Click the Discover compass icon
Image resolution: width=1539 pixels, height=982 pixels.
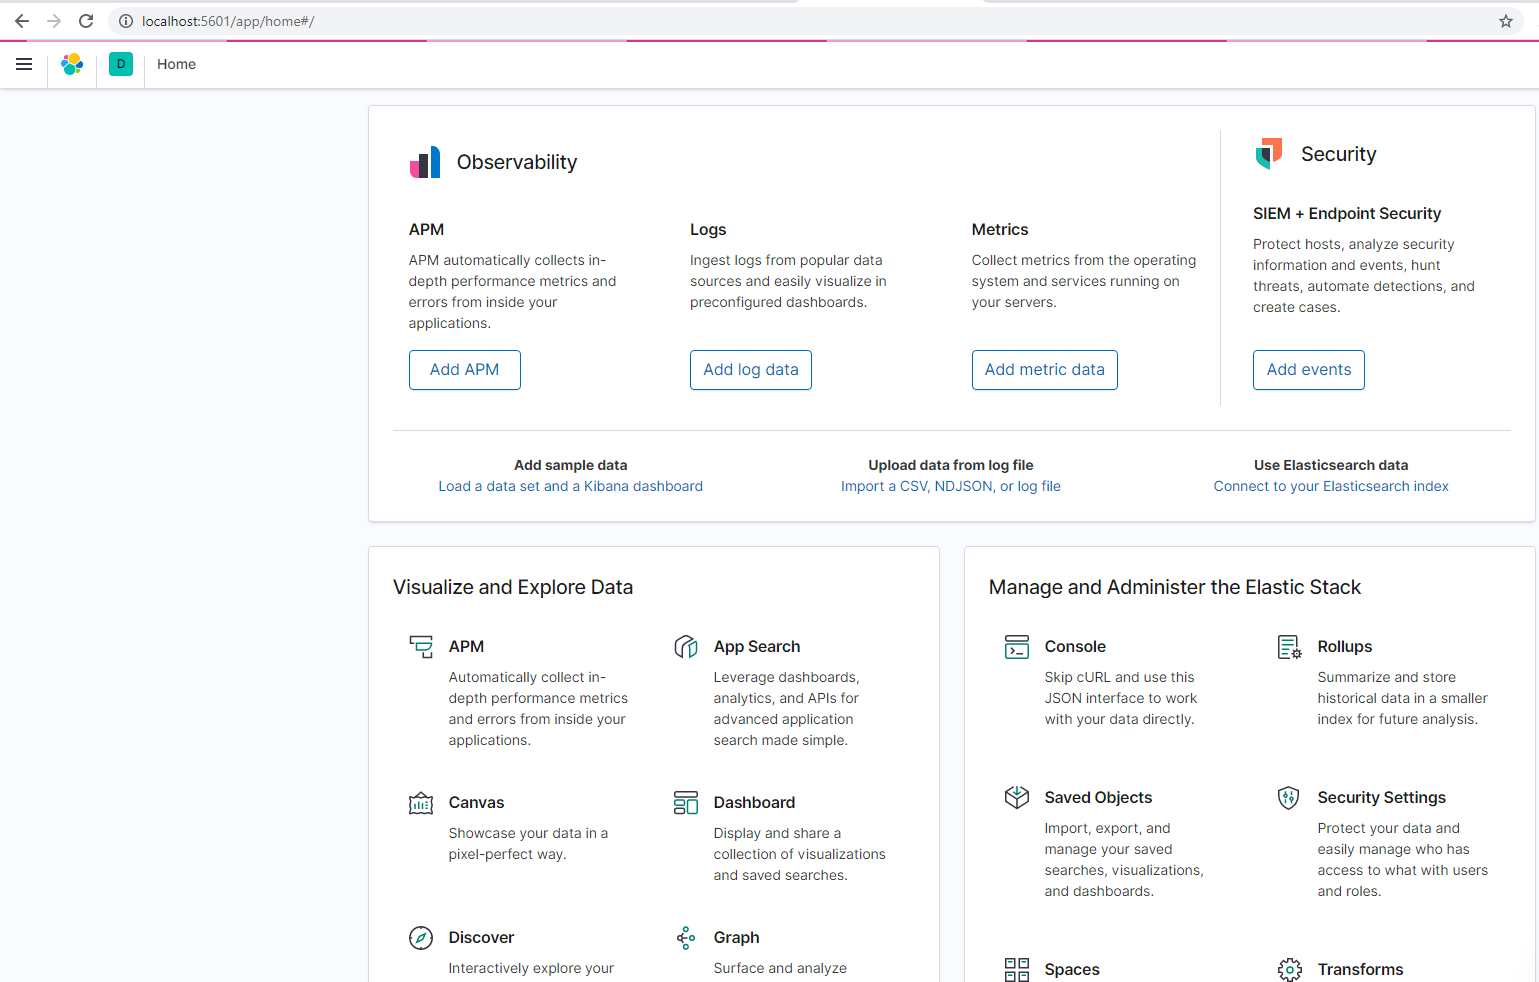click(421, 937)
